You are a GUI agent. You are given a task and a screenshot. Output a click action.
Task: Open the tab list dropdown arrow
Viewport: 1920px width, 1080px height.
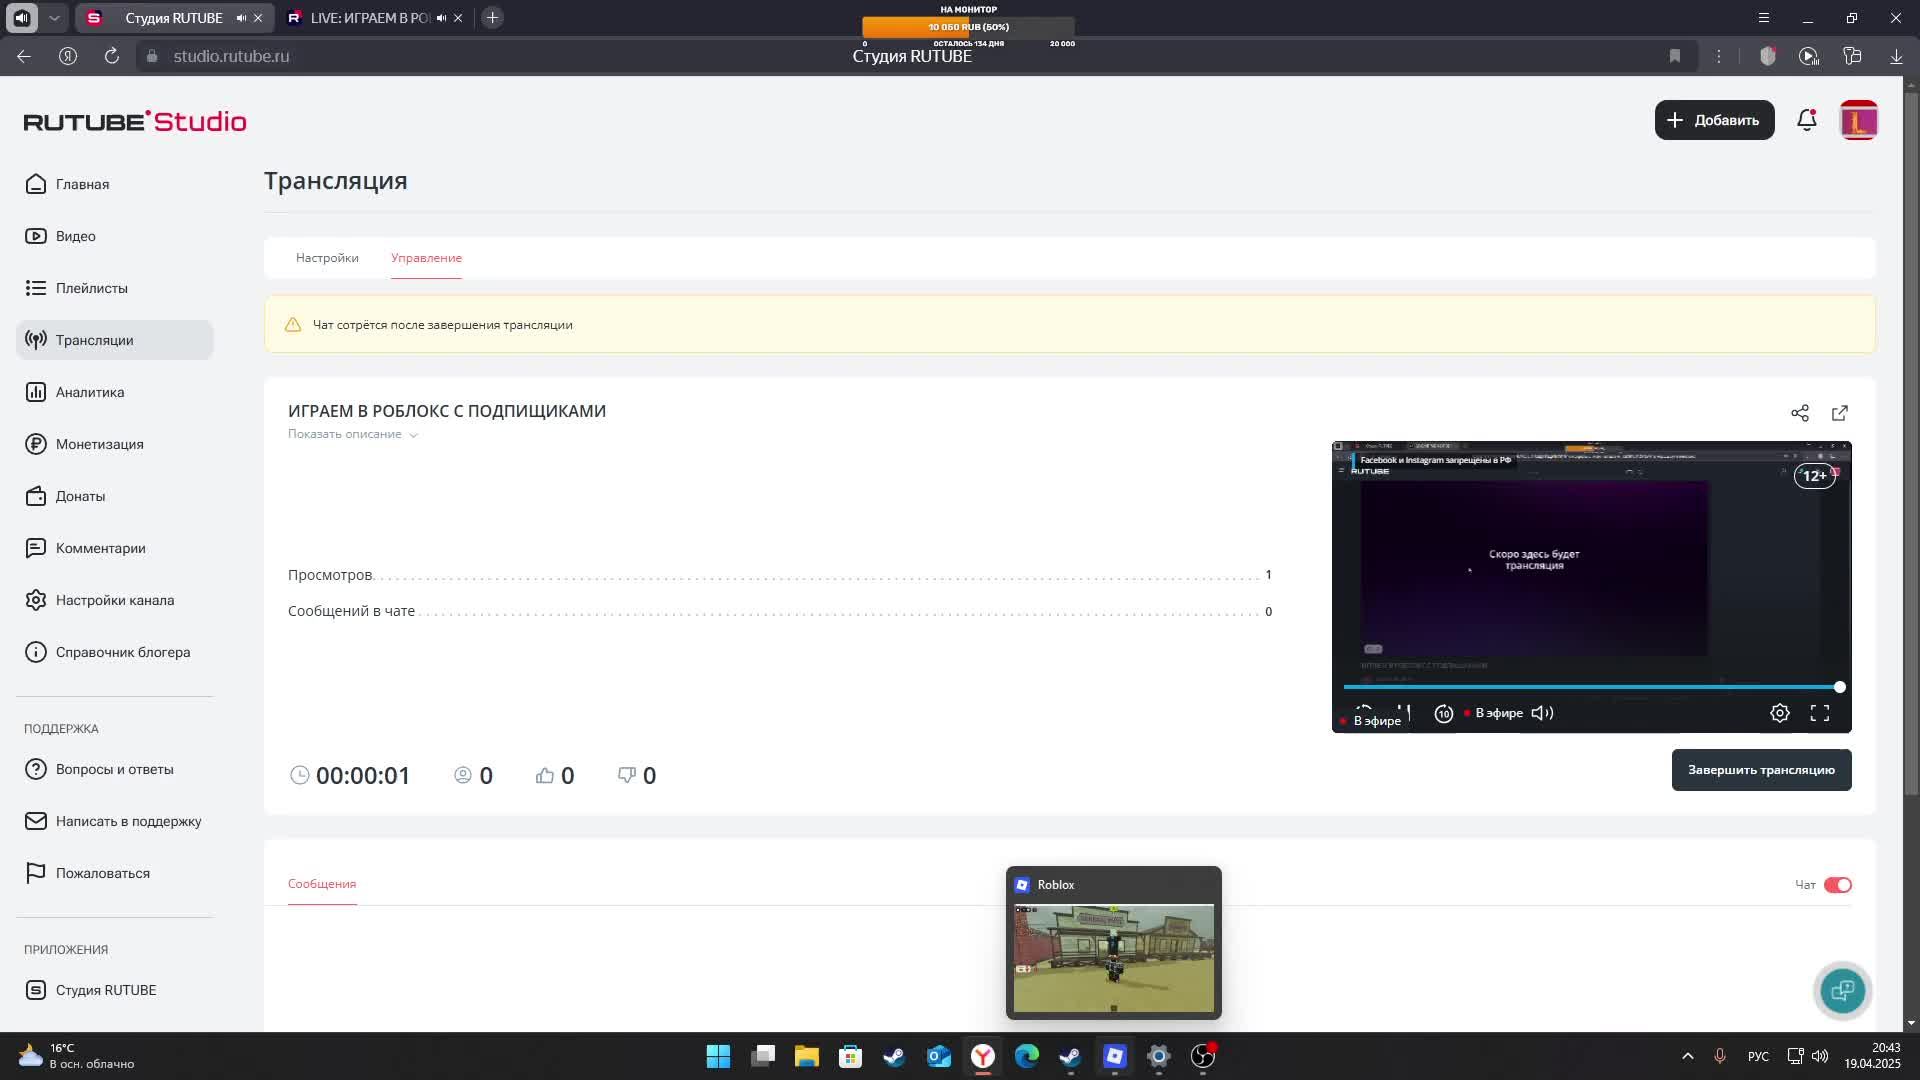[54, 18]
